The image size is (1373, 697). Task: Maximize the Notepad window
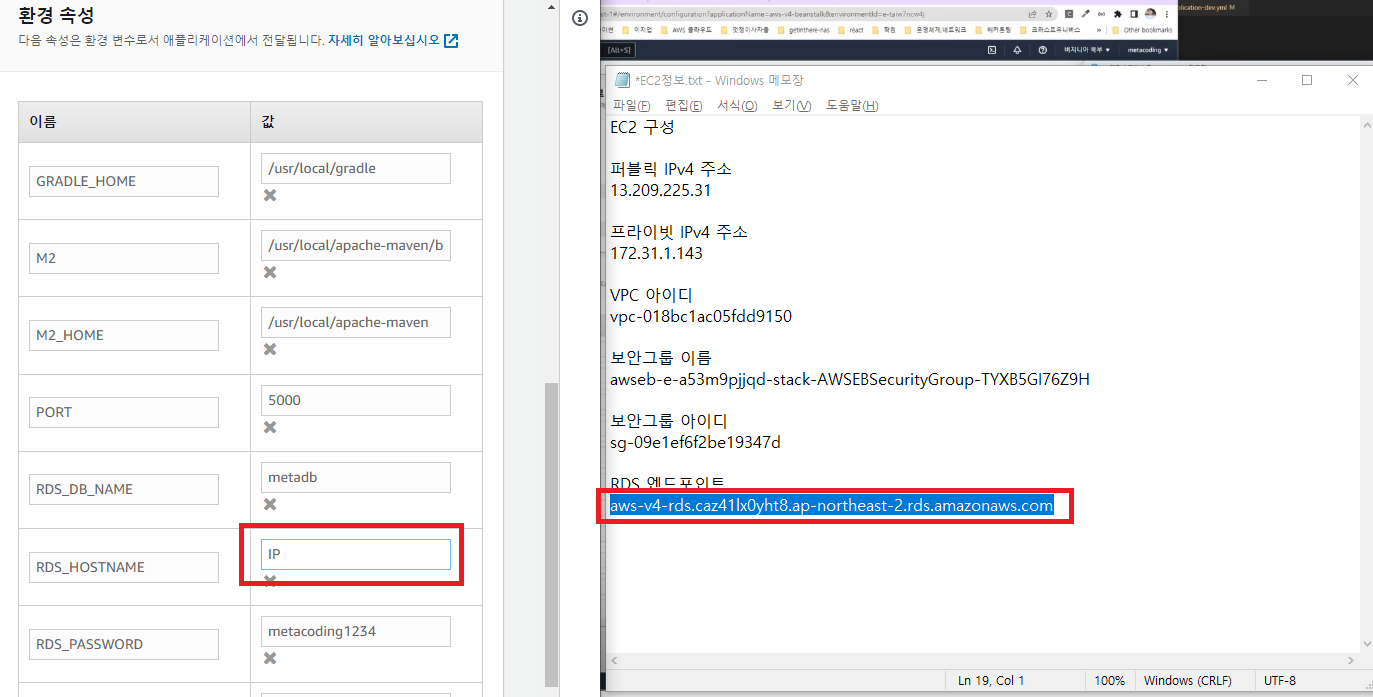[1306, 80]
